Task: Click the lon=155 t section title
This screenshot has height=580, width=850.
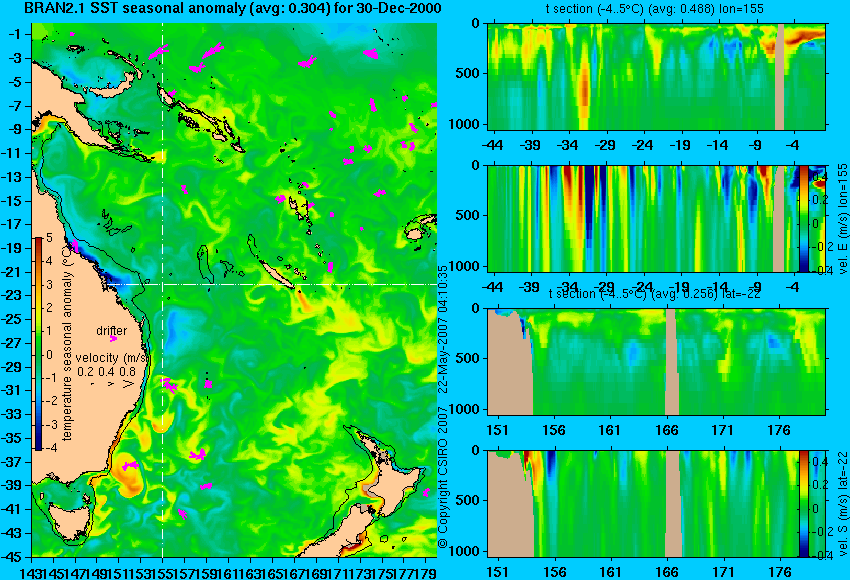Action: (x=654, y=9)
